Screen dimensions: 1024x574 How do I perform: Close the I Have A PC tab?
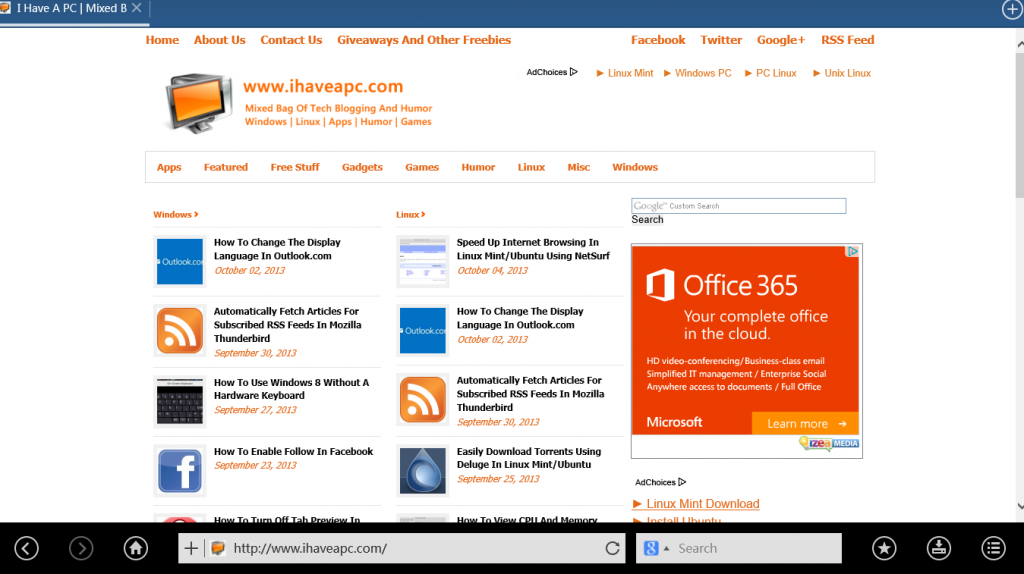click(136, 8)
